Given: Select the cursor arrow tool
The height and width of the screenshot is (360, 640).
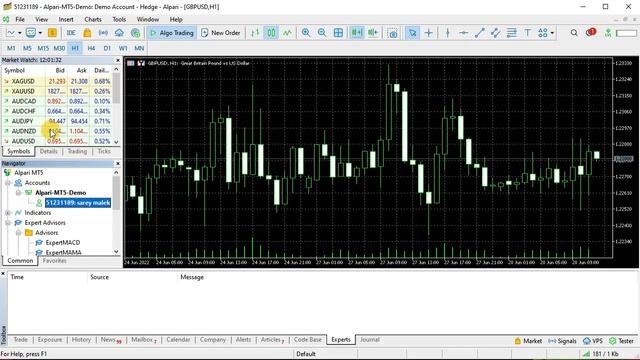Looking at the screenshot, I should pos(412,33).
